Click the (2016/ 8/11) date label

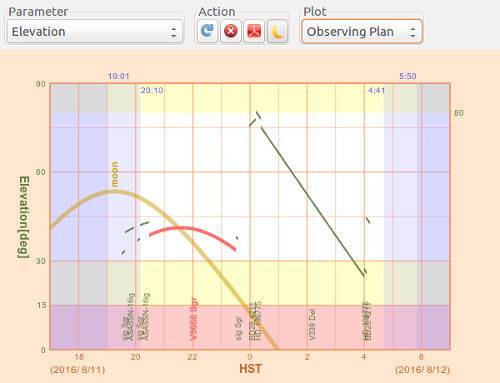pos(78,370)
